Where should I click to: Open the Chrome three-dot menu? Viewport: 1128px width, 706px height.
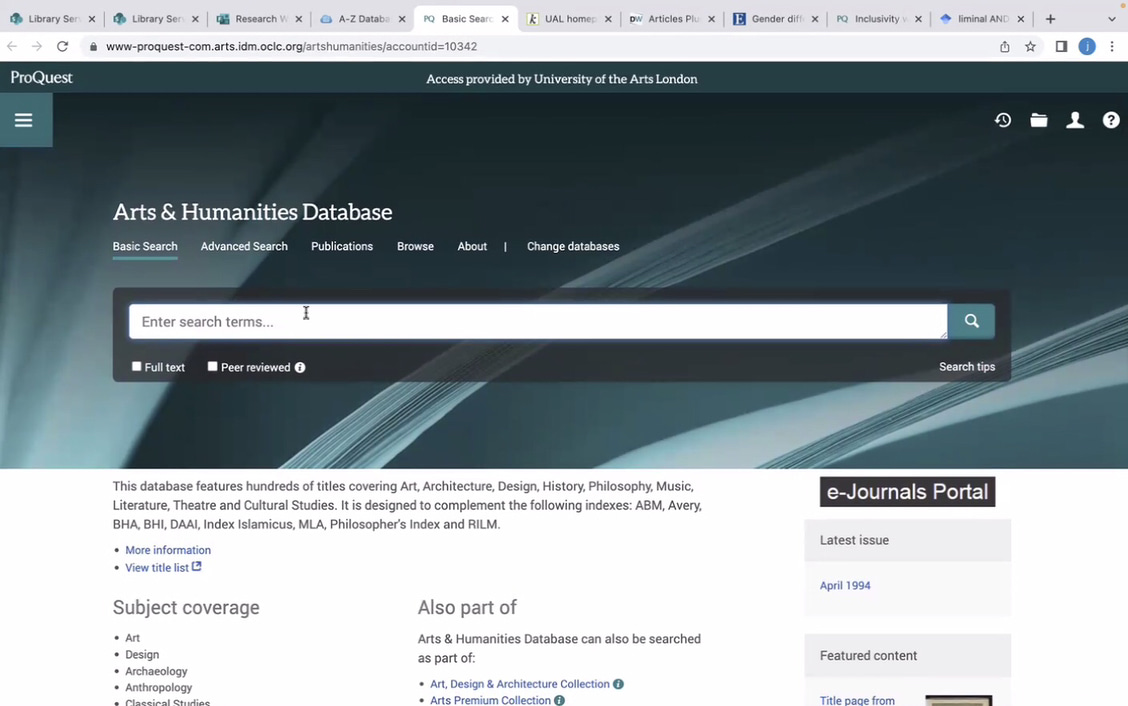[x=1112, y=46]
